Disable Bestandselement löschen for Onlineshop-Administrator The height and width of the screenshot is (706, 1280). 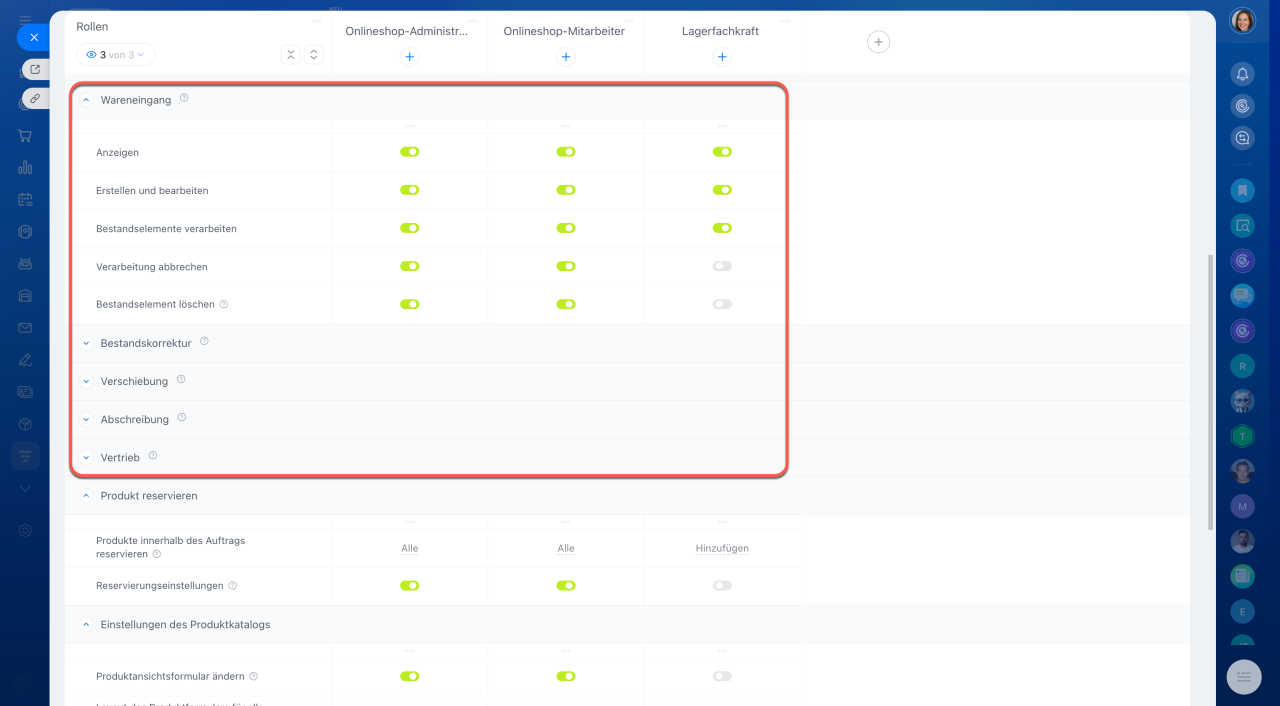coord(409,304)
